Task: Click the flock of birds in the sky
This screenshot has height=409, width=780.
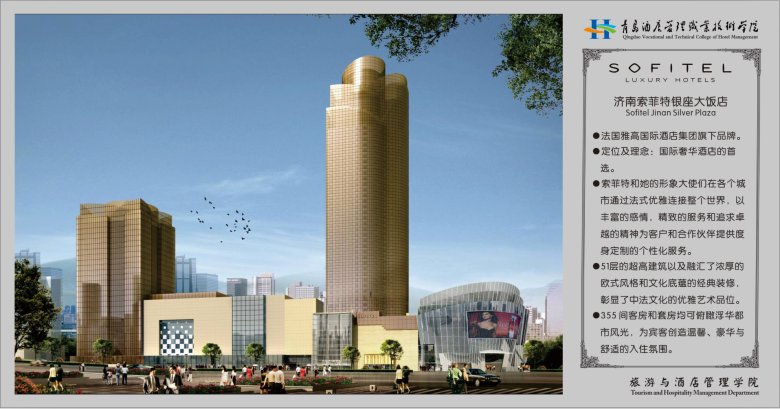Action: click(221, 220)
